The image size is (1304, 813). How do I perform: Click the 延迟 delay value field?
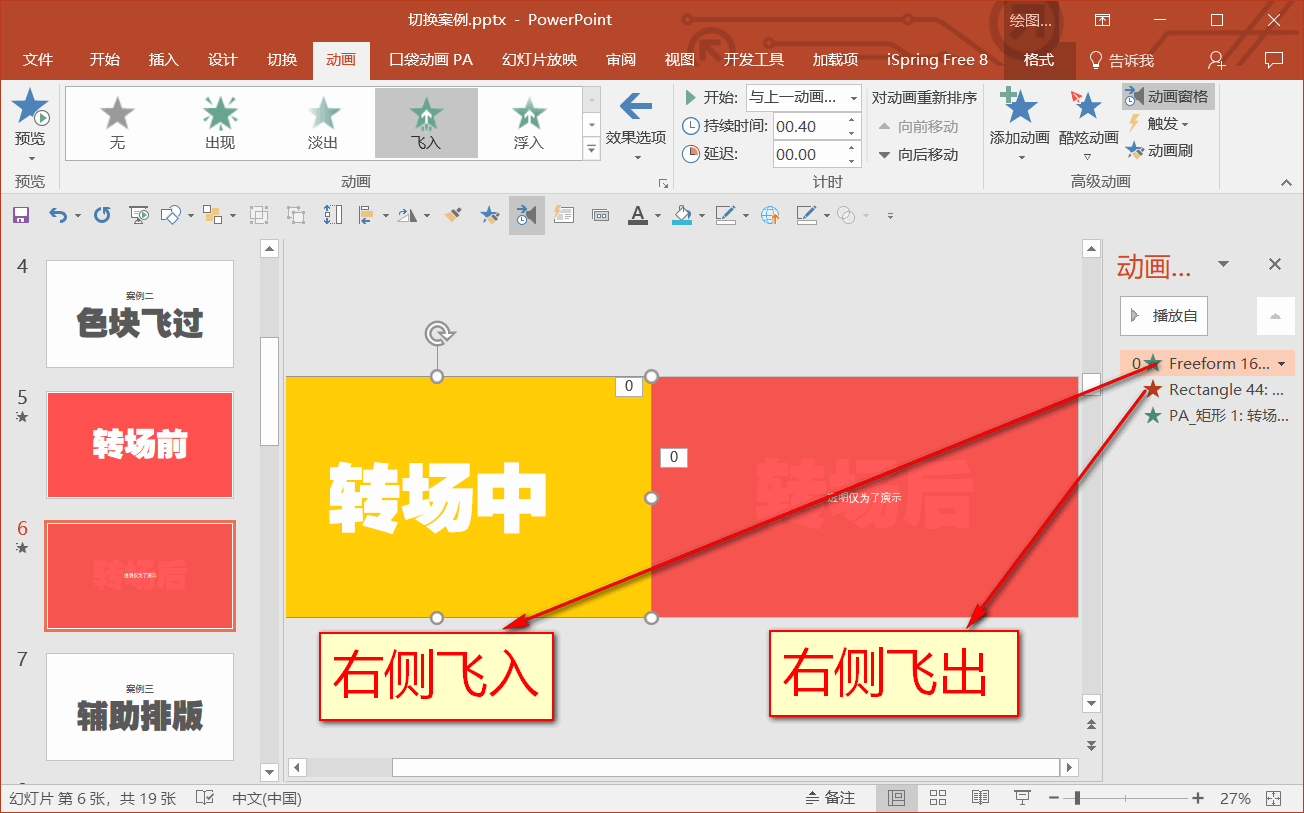809,154
